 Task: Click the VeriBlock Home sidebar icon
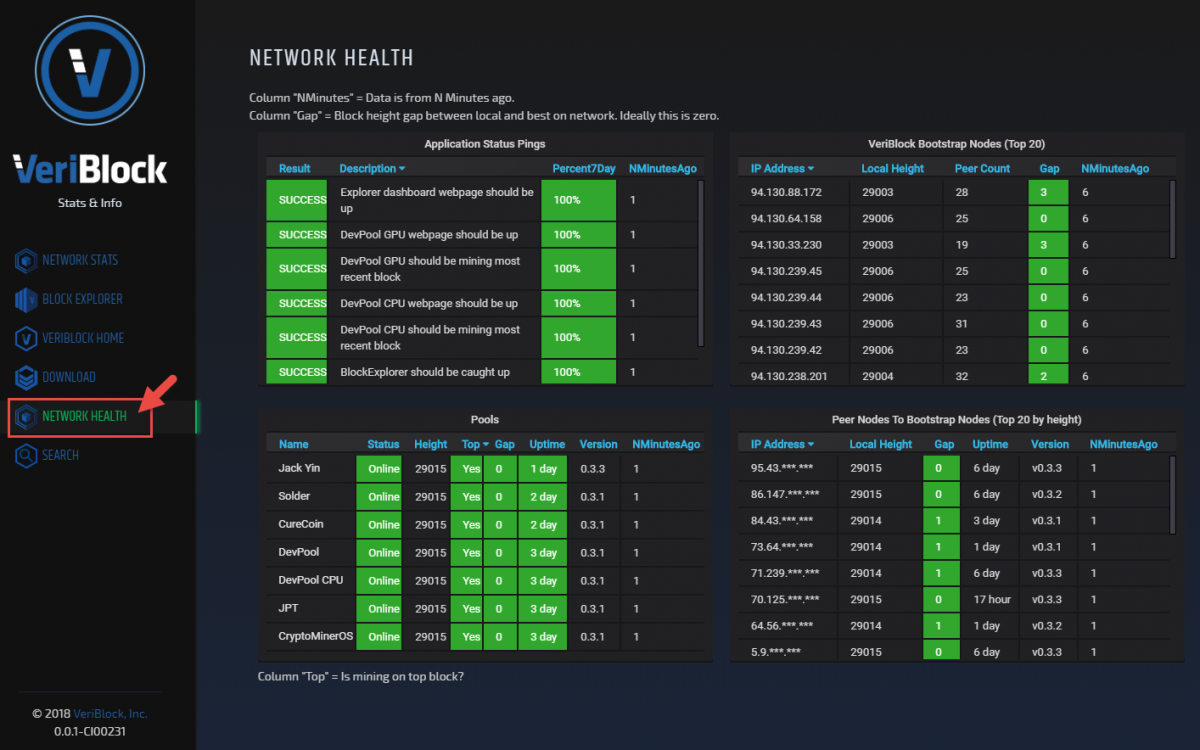(26, 338)
